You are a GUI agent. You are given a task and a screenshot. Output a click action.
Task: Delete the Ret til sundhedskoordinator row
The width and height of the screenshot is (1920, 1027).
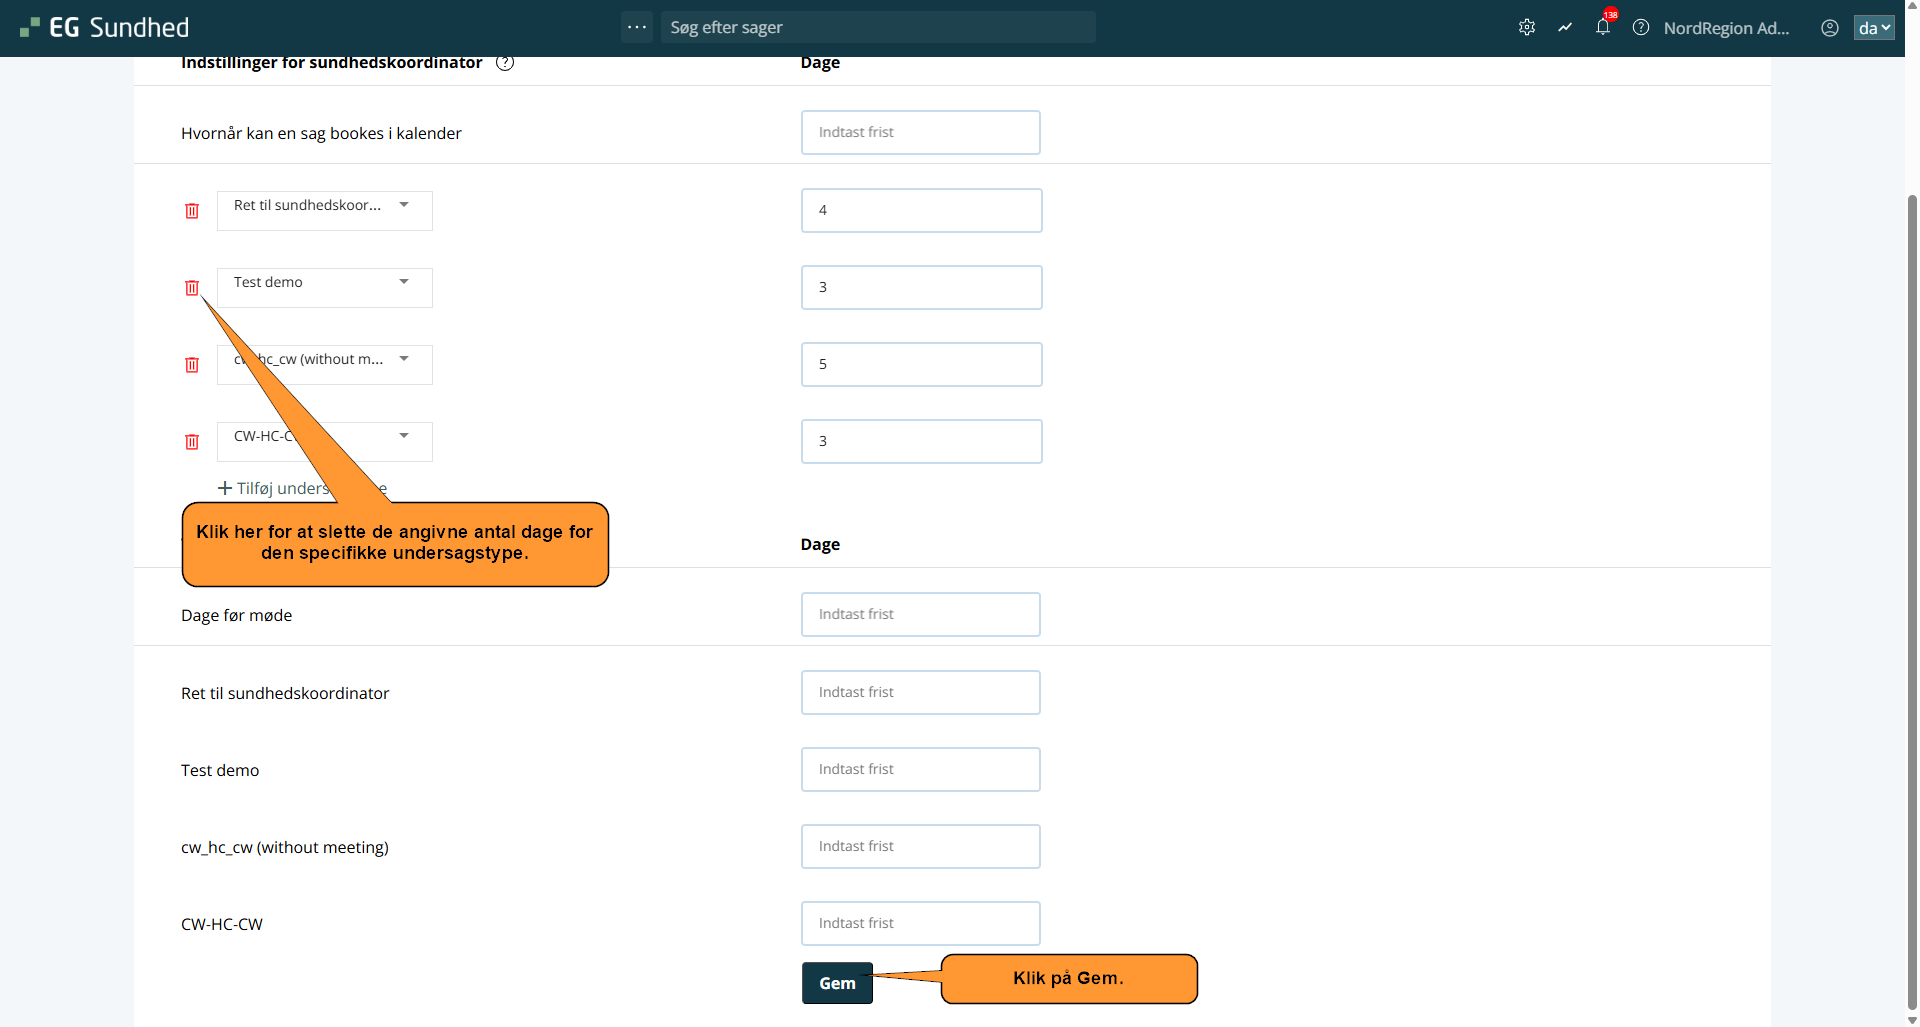click(192, 211)
